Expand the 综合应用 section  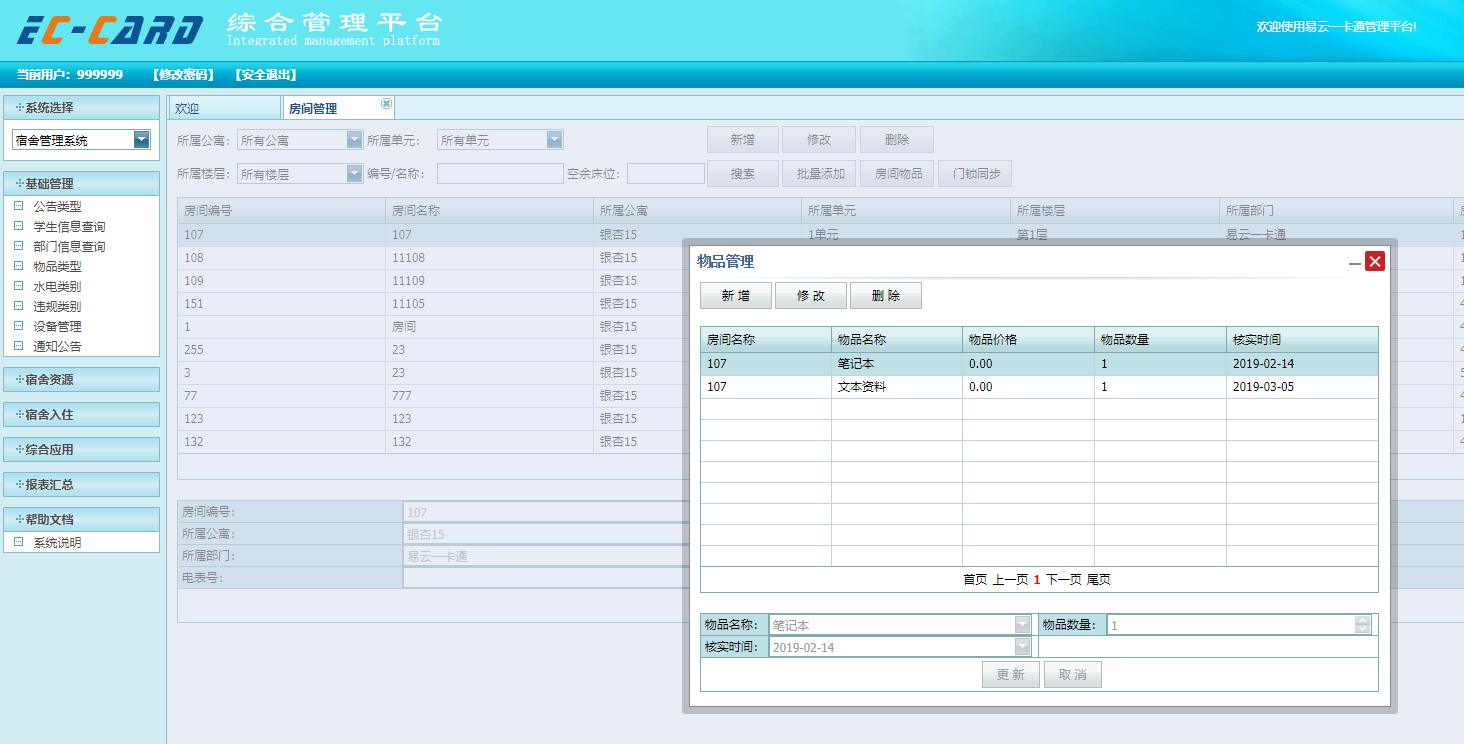81,449
